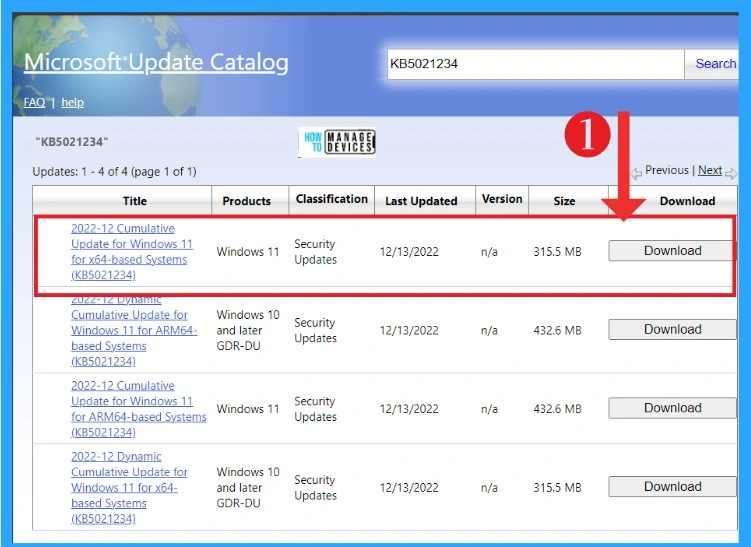Open the help link

(72, 103)
